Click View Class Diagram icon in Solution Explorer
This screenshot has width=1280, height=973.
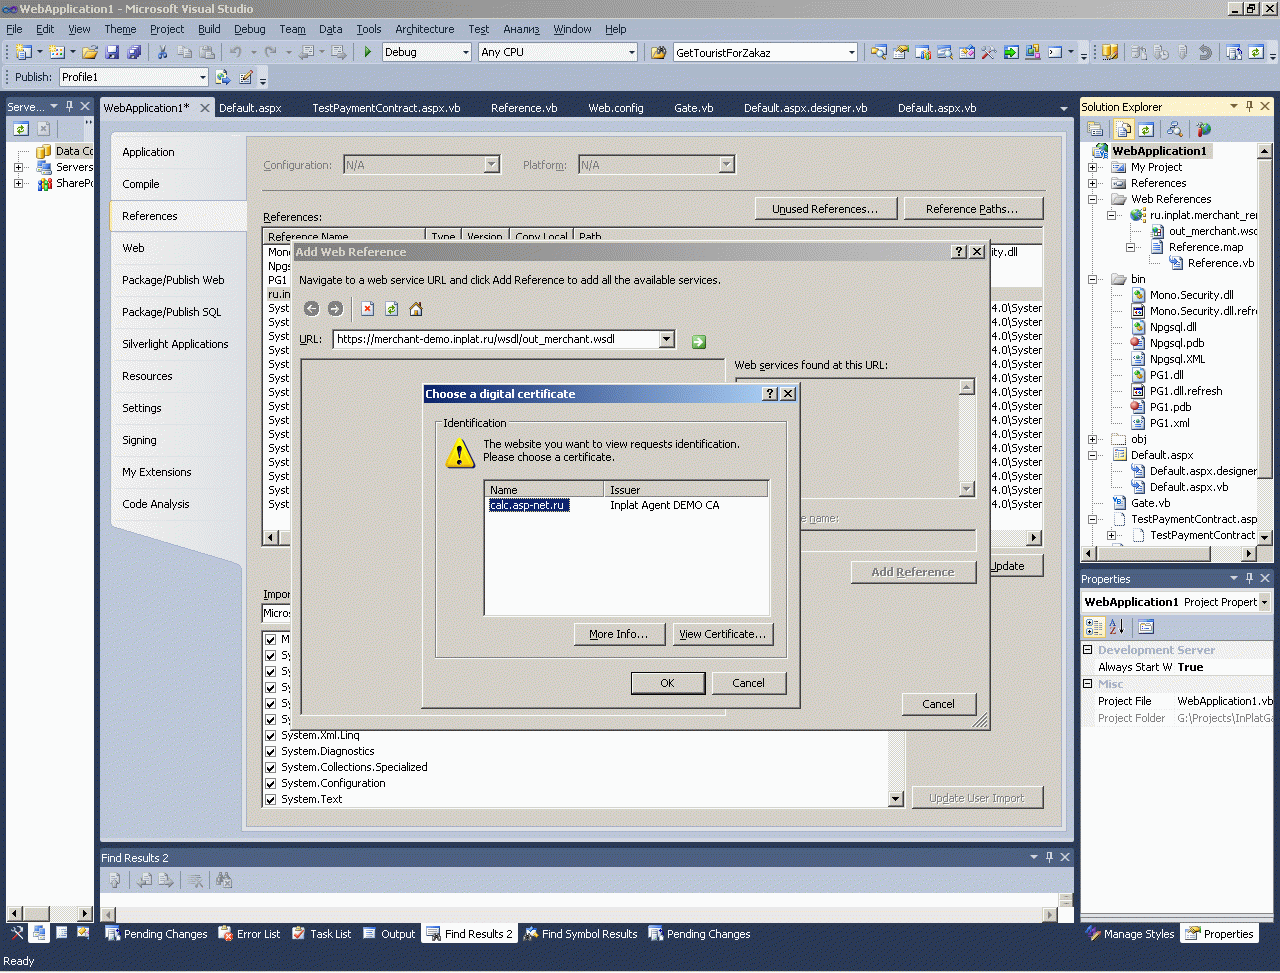pos(1175,129)
